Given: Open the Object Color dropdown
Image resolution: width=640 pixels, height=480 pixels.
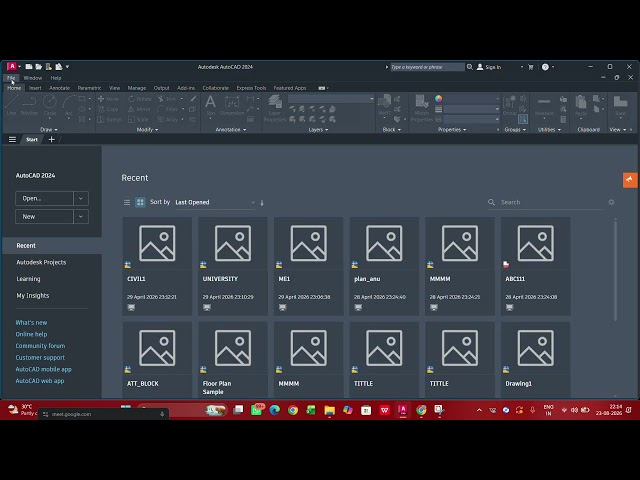Looking at the screenshot, I should pyautogui.click(x=471, y=99).
